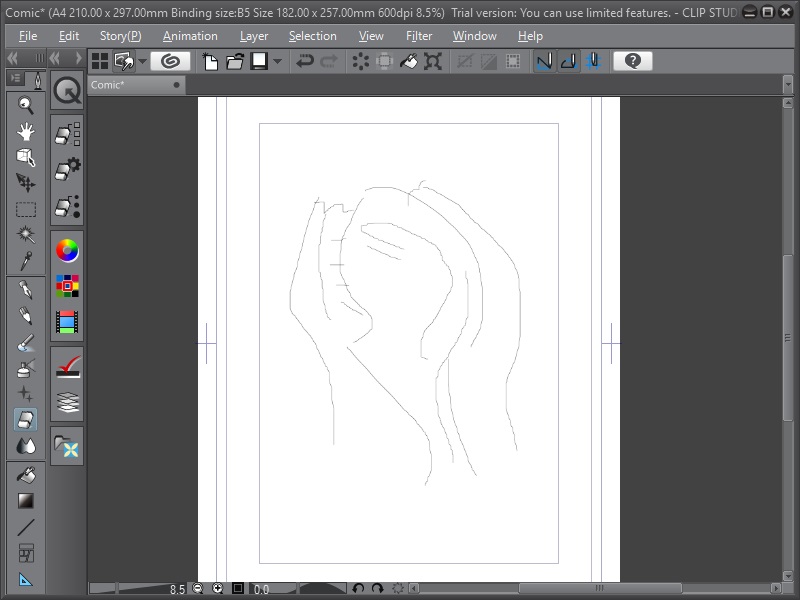This screenshot has width=800, height=600.
Task: Open a file using the folder icon
Action: tap(234, 61)
